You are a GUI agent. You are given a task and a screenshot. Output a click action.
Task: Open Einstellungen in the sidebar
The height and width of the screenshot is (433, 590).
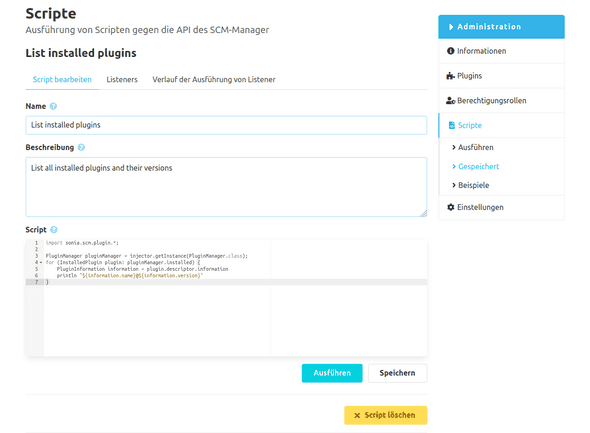click(501, 207)
